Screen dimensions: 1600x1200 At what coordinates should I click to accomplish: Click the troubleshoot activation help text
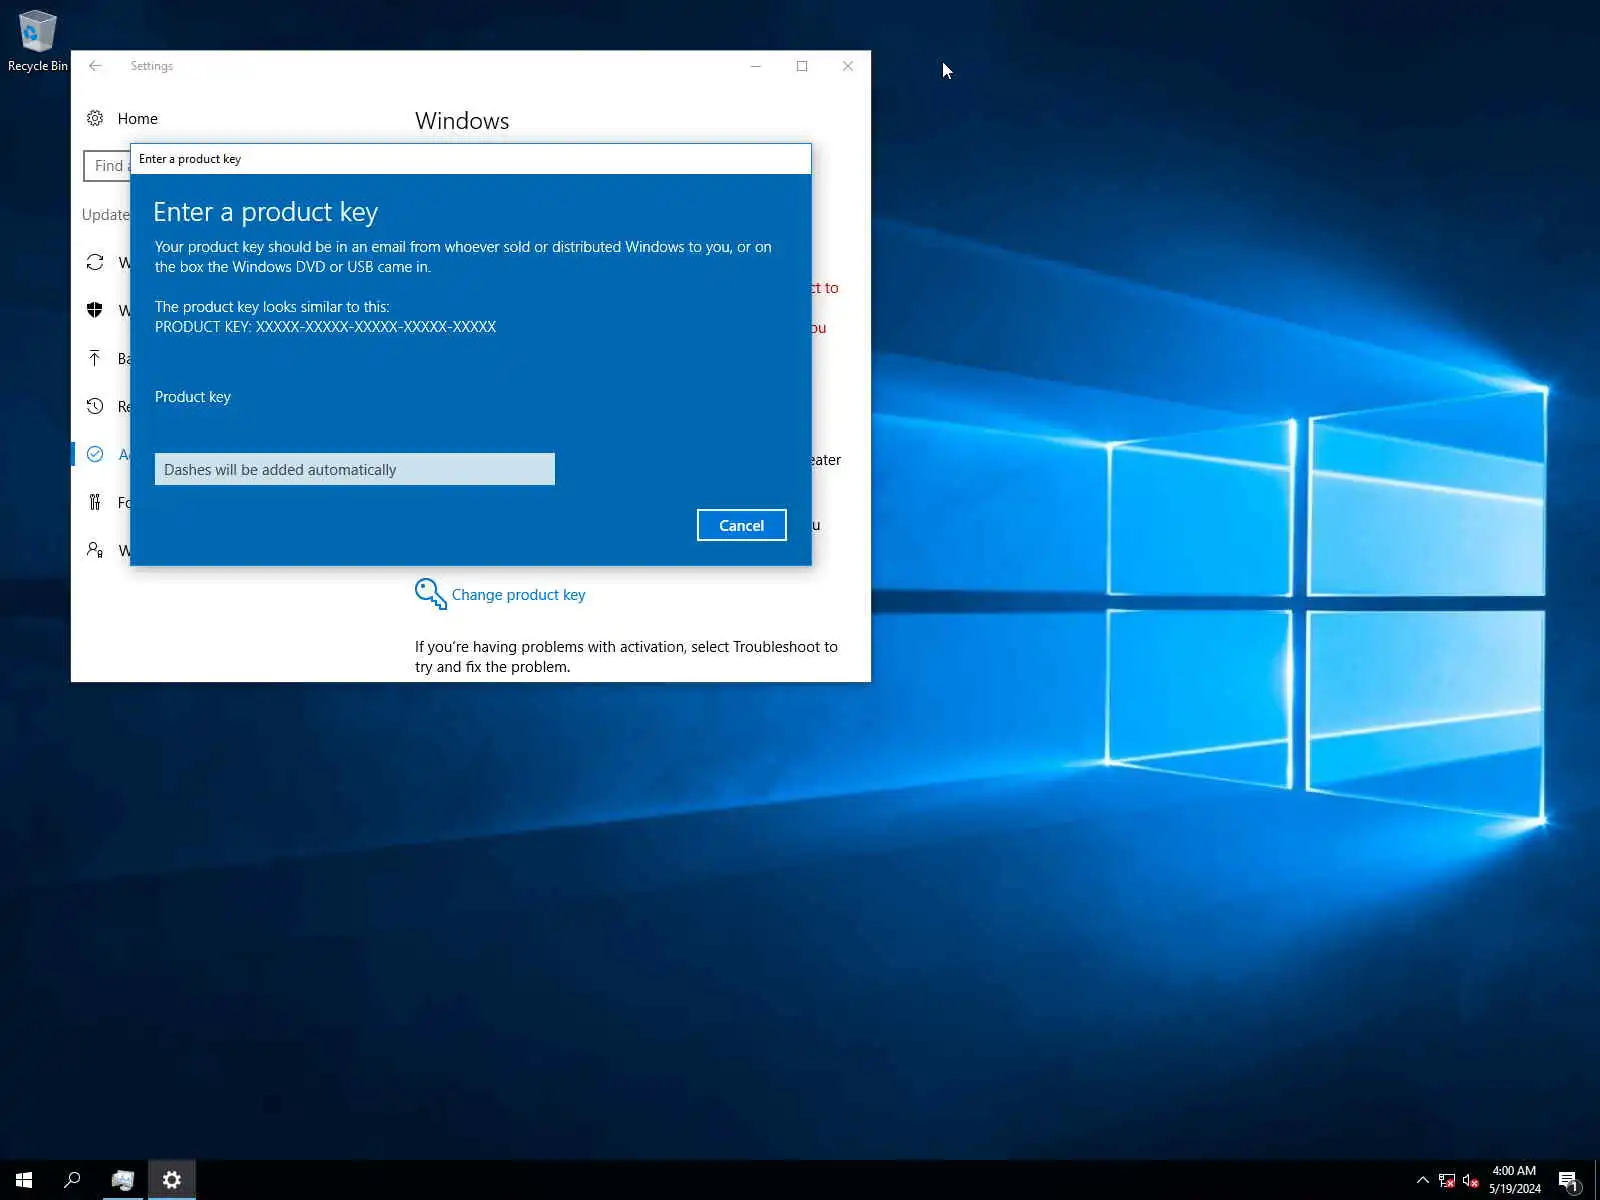pyautogui.click(x=626, y=657)
